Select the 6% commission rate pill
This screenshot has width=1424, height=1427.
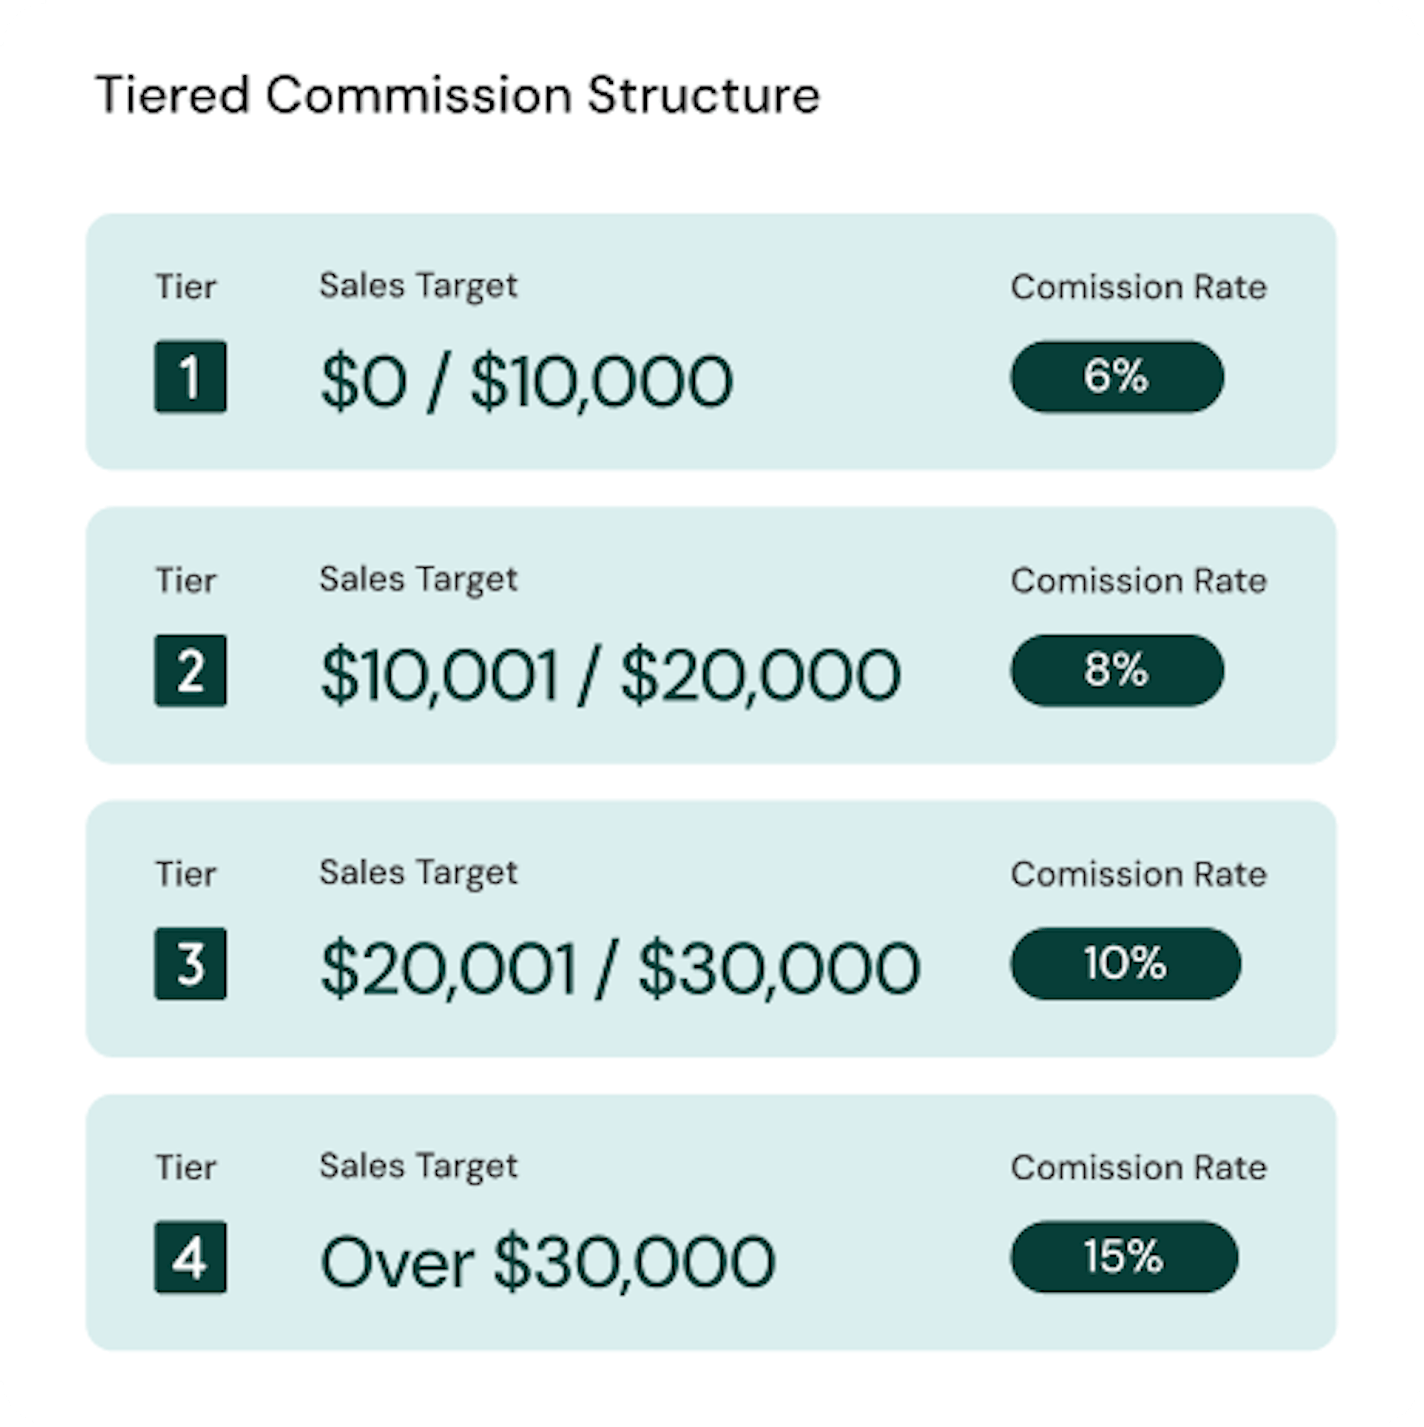1117,377
